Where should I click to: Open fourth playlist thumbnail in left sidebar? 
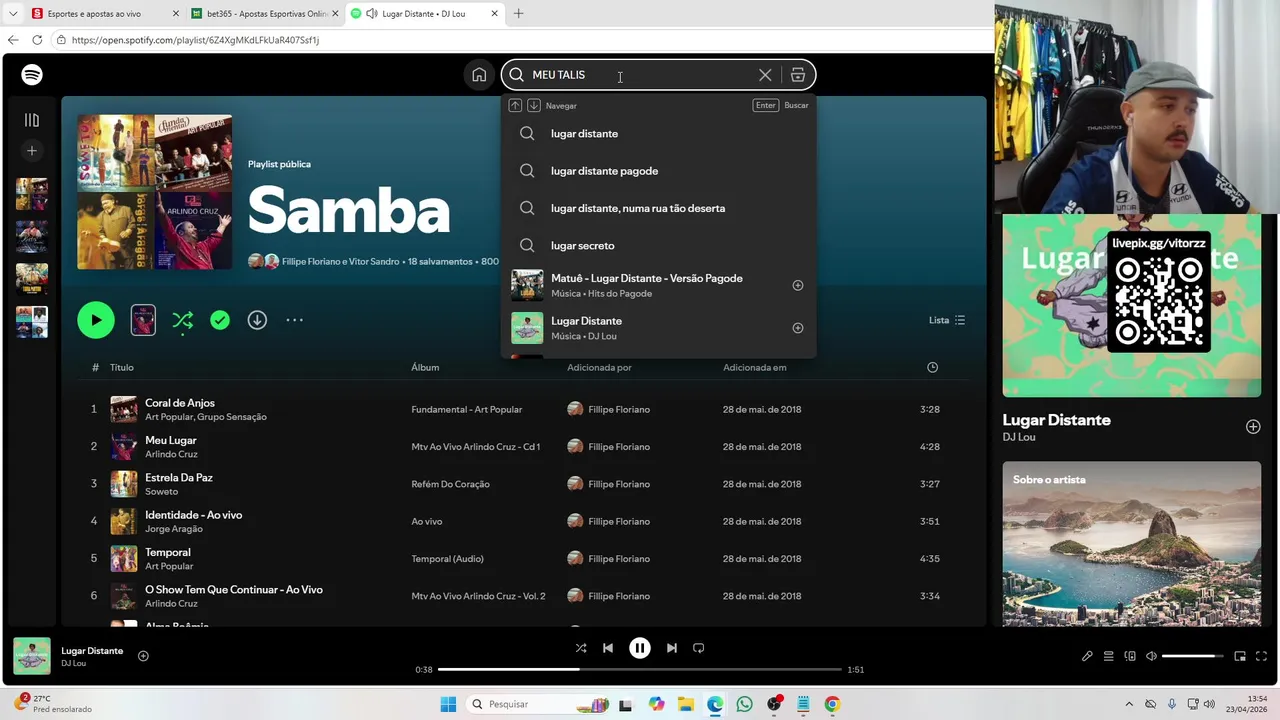click(32, 322)
